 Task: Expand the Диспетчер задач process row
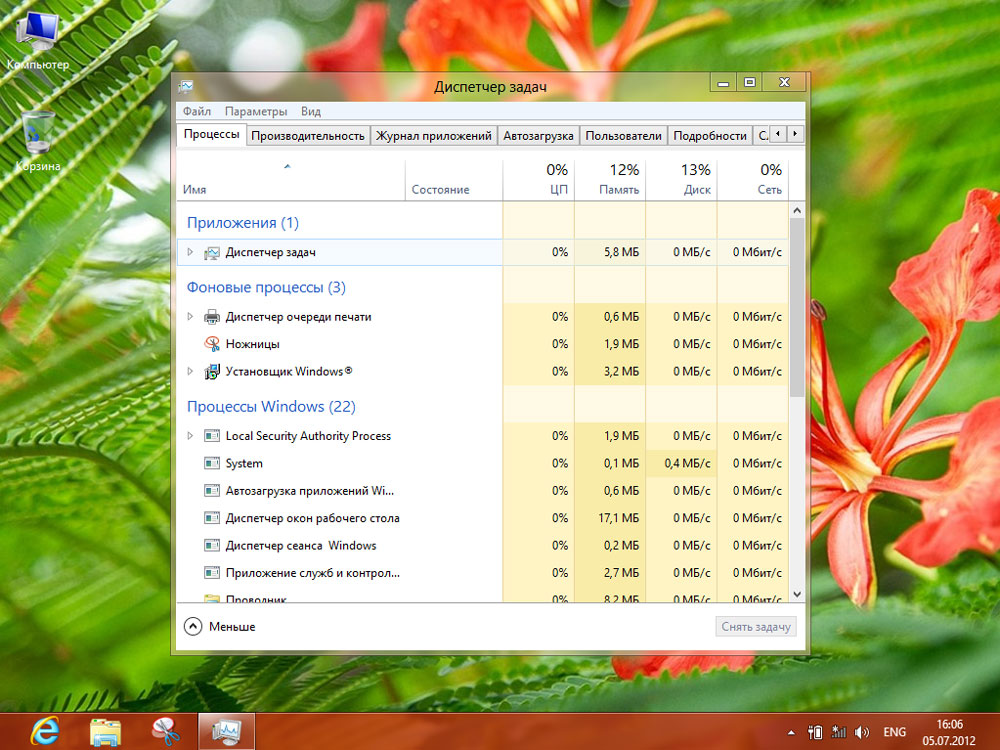(190, 253)
